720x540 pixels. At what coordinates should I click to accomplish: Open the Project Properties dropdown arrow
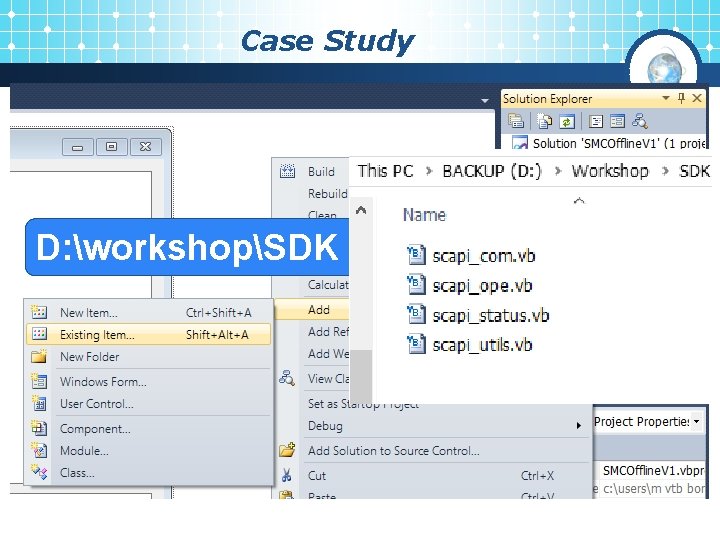coord(697,421)
